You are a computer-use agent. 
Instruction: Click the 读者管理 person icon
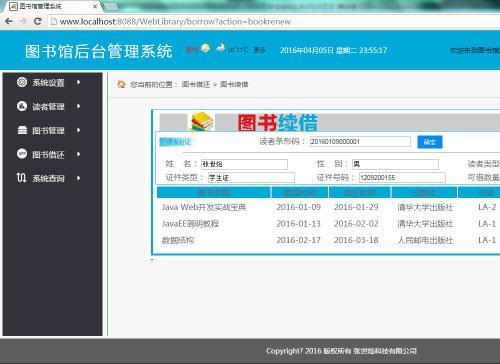pyautogui.click(x=22, y=106)
